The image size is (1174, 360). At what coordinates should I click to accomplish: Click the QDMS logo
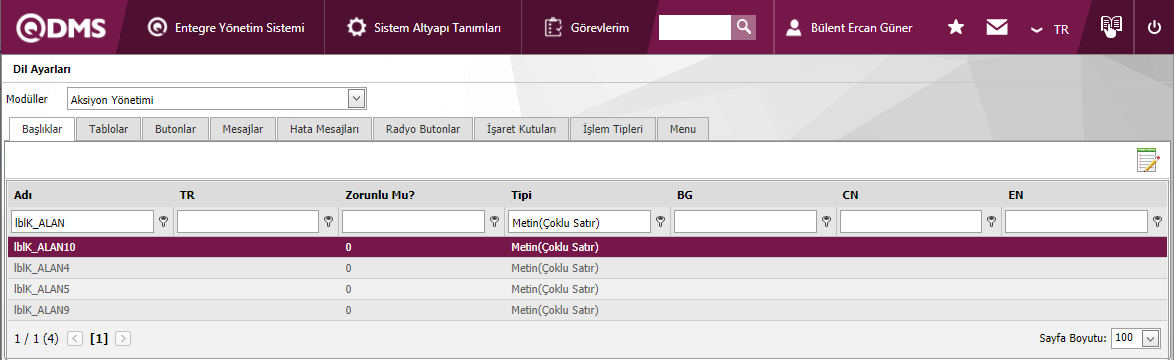pos(61,28)
